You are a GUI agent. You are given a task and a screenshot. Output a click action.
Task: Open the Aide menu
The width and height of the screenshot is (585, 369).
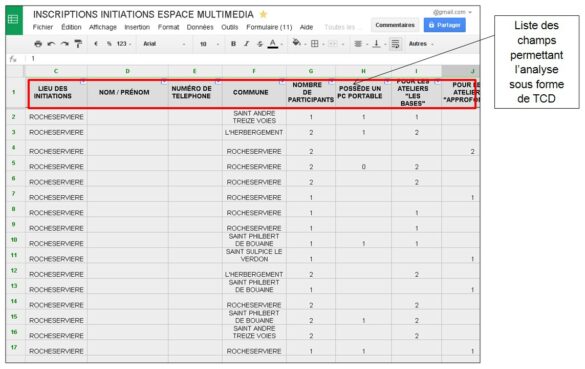(x=306, y=27)
